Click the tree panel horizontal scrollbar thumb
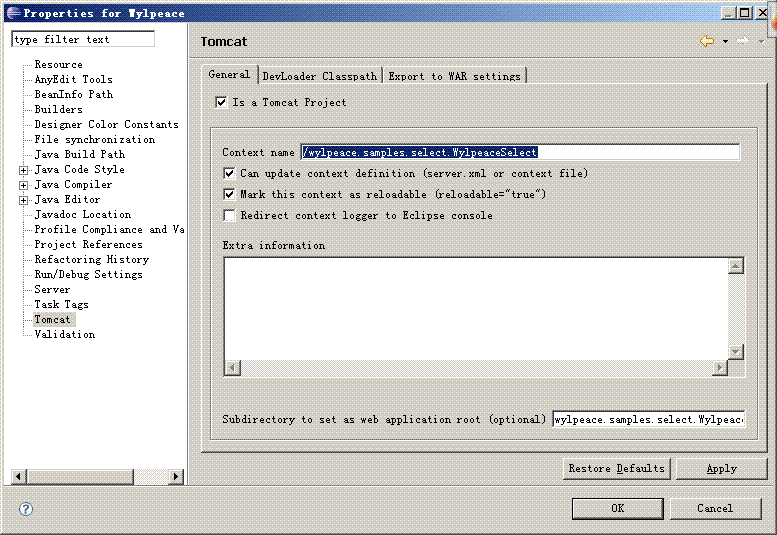This screenshot has height=535, width=777. [x=80, y=477]
